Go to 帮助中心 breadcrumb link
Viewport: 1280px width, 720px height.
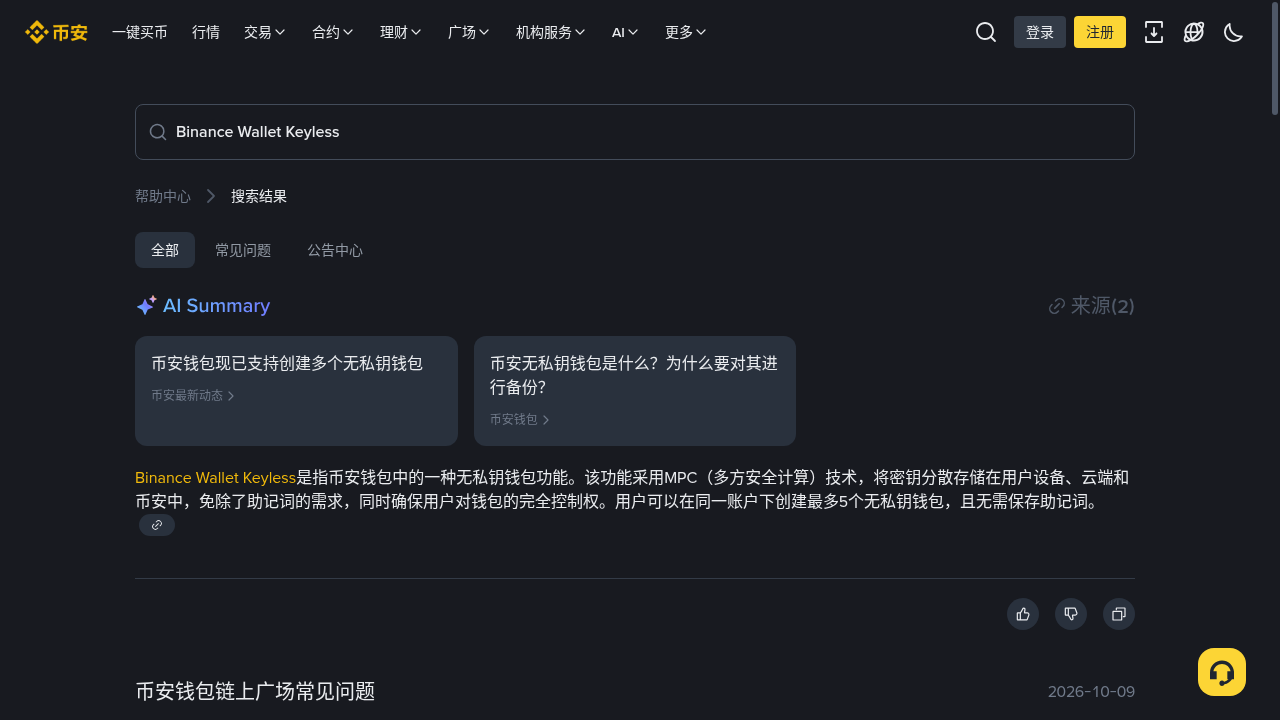163,196
